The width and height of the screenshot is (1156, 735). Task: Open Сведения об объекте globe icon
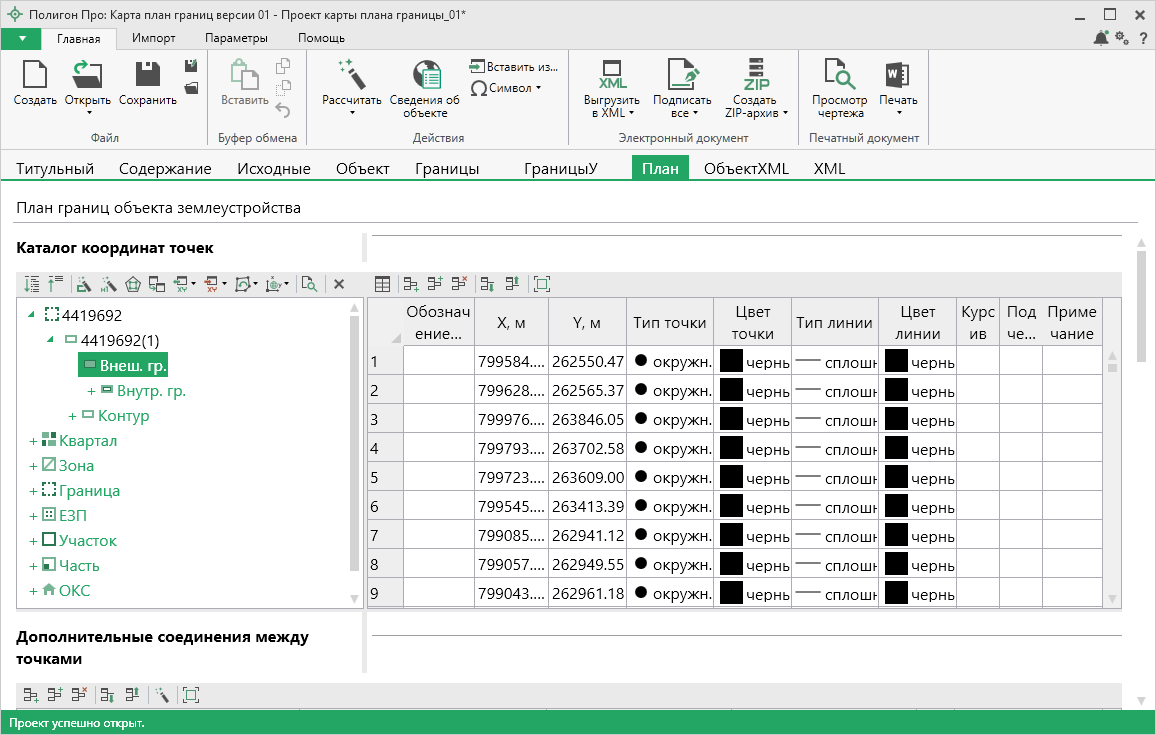tap(427, 76)
